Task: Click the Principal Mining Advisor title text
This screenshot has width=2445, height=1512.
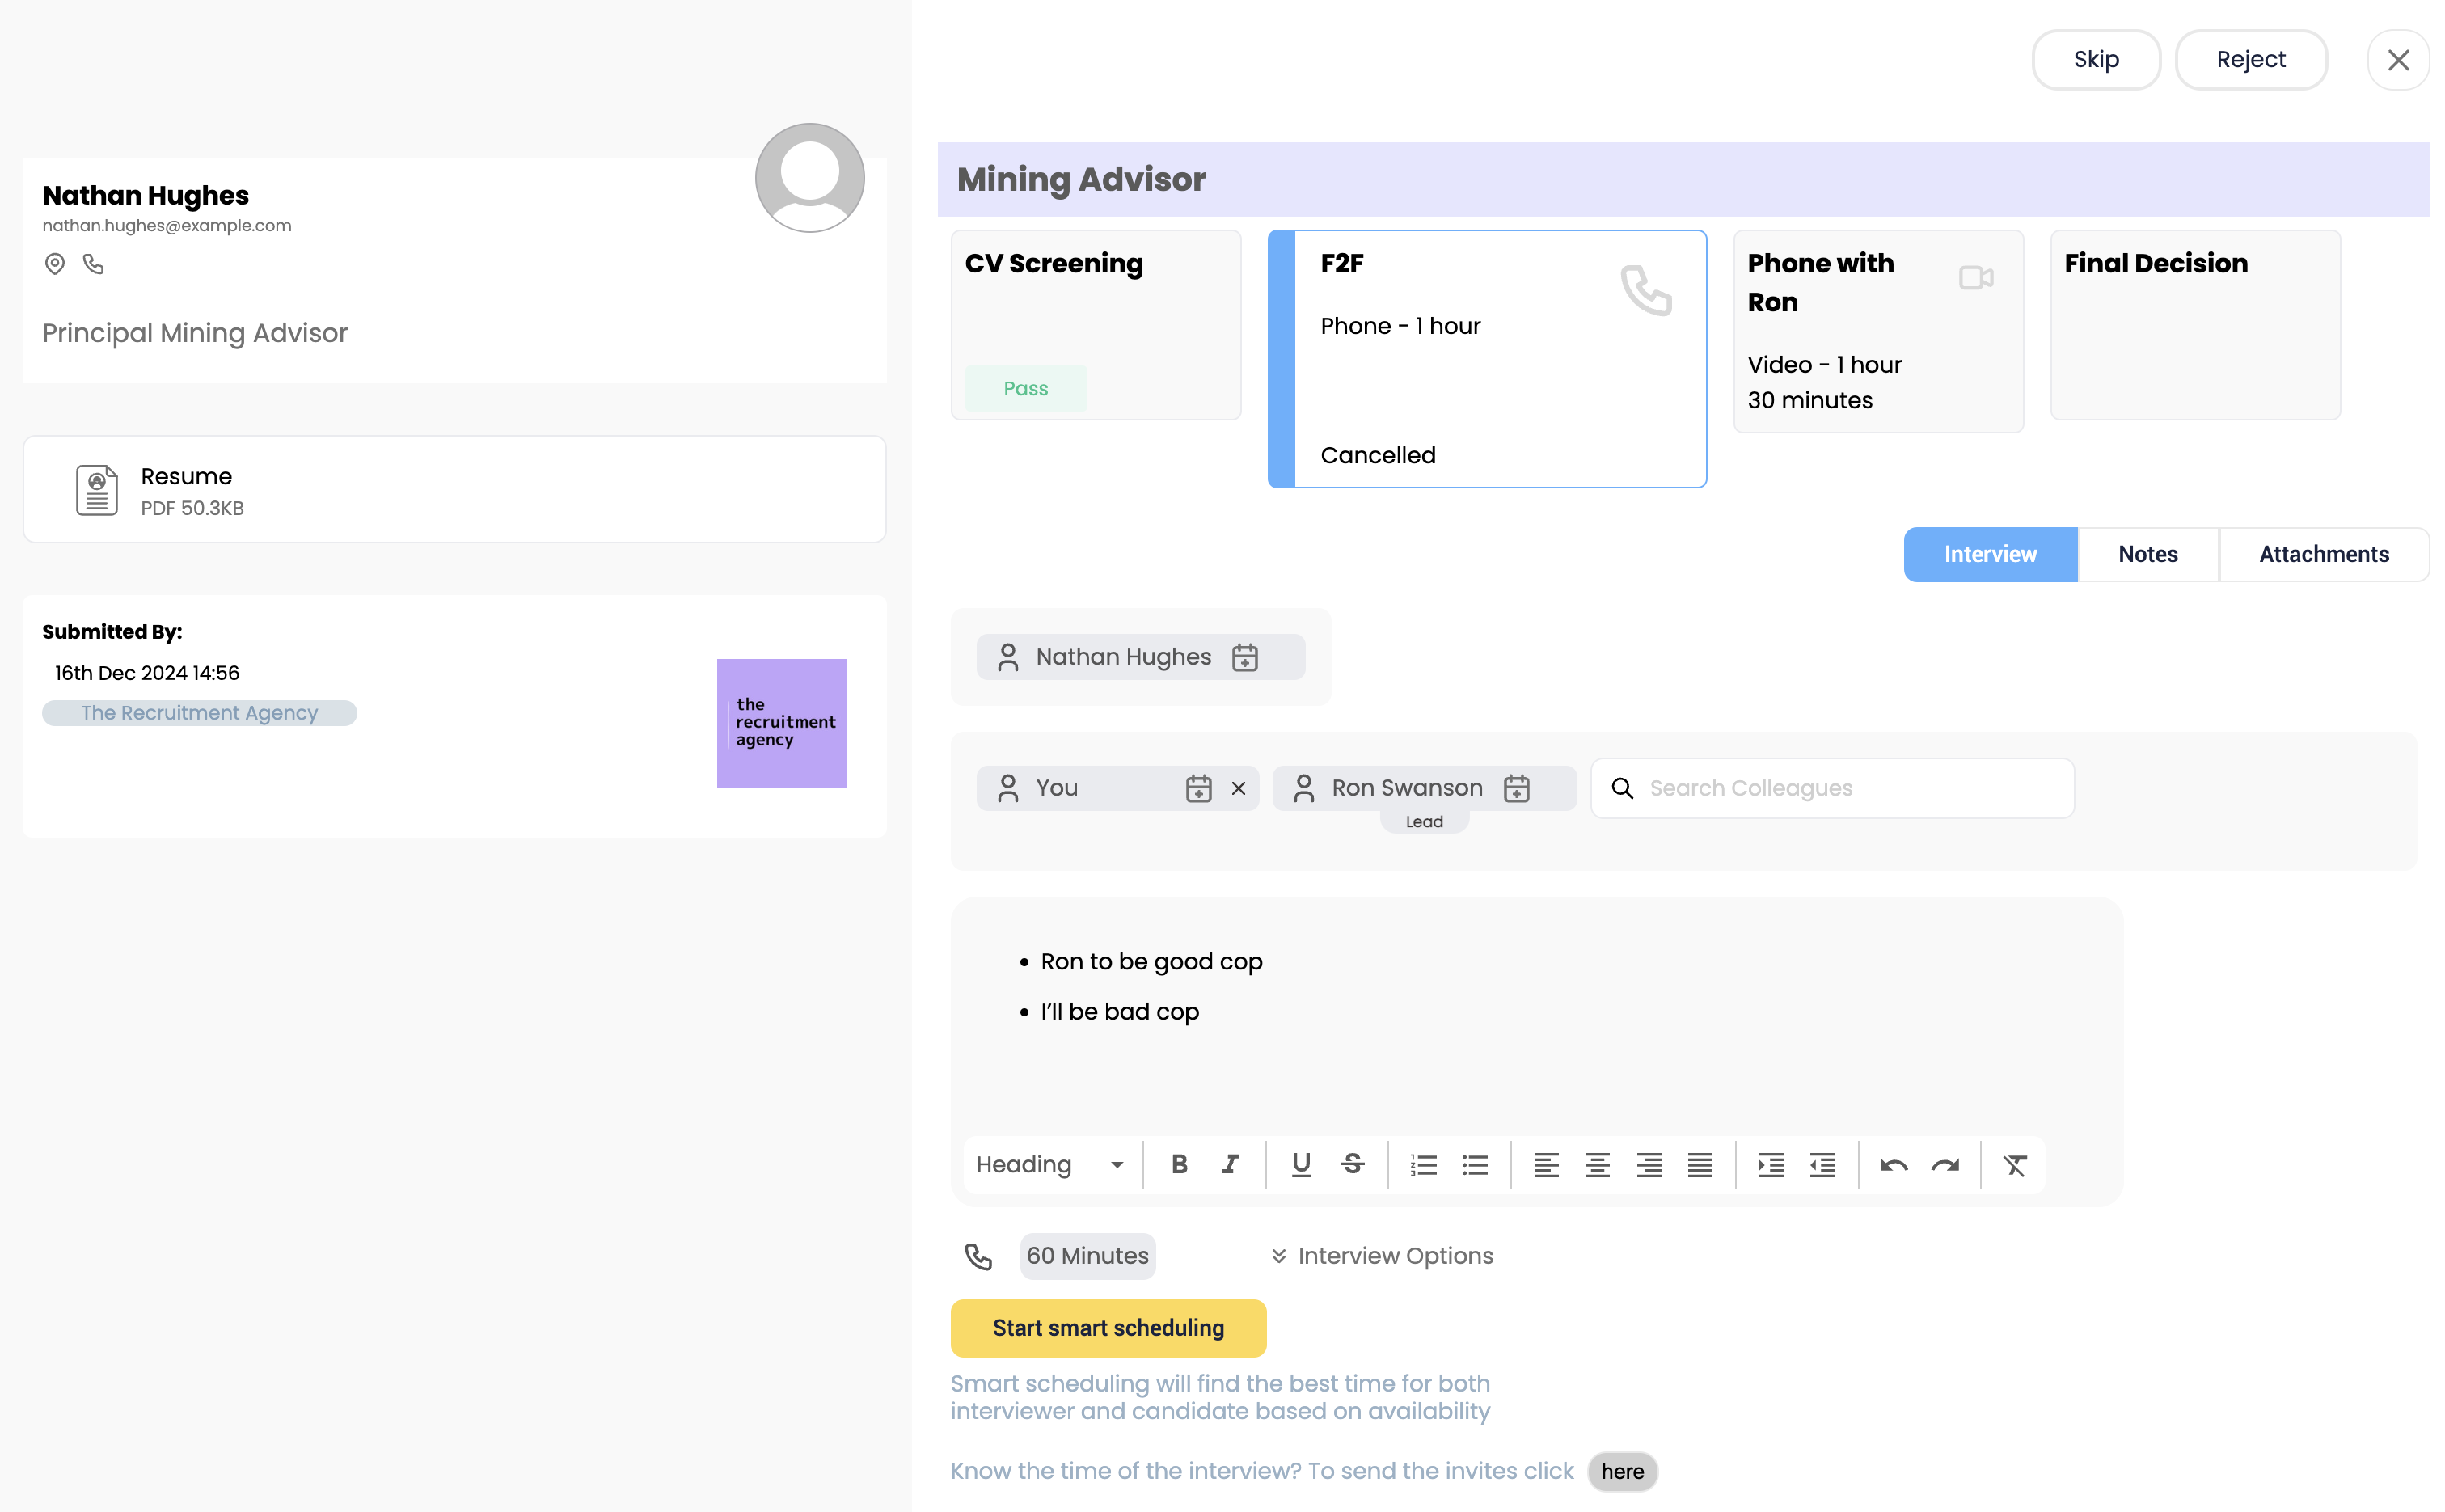Action: pyautogui.click(x=195, y=333)
